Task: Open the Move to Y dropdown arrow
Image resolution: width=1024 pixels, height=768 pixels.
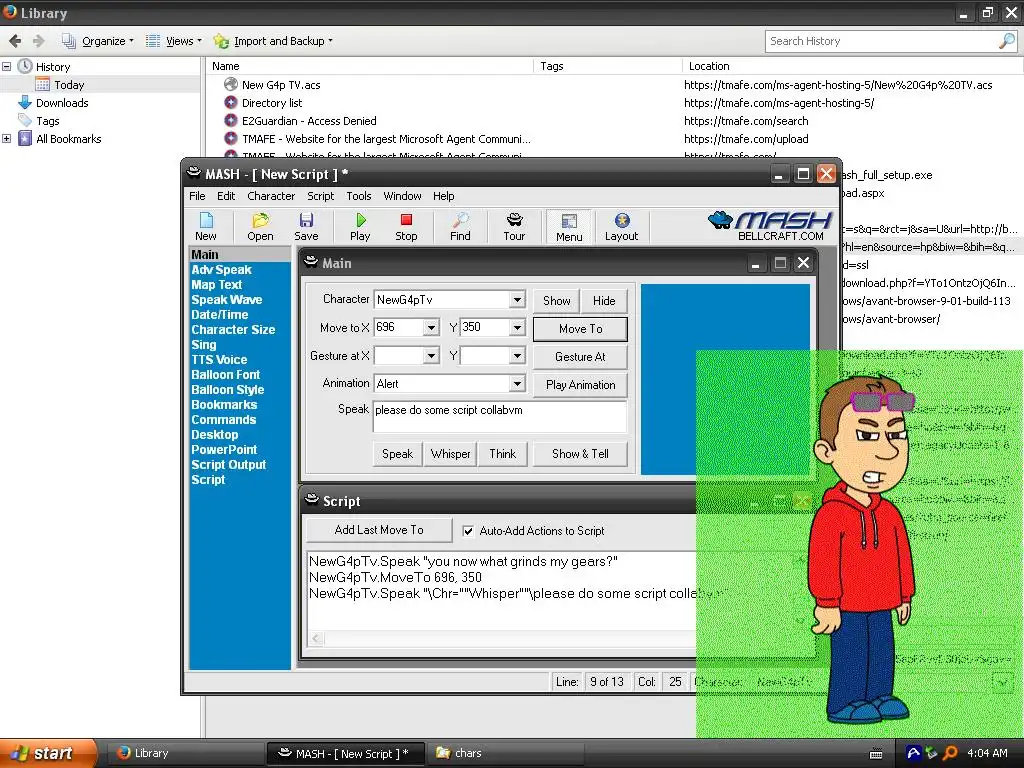Action: [517, 327]
